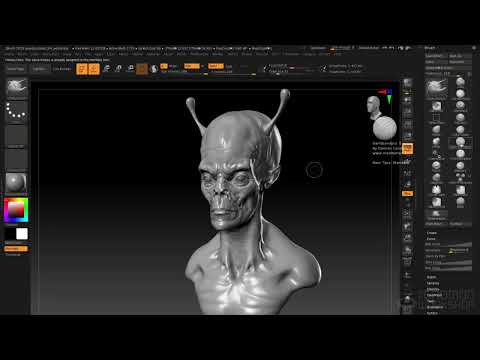The image size is (480, 360).
Task: Click the AAHalf icon on right shelf
Action: [x=407, y=135]
